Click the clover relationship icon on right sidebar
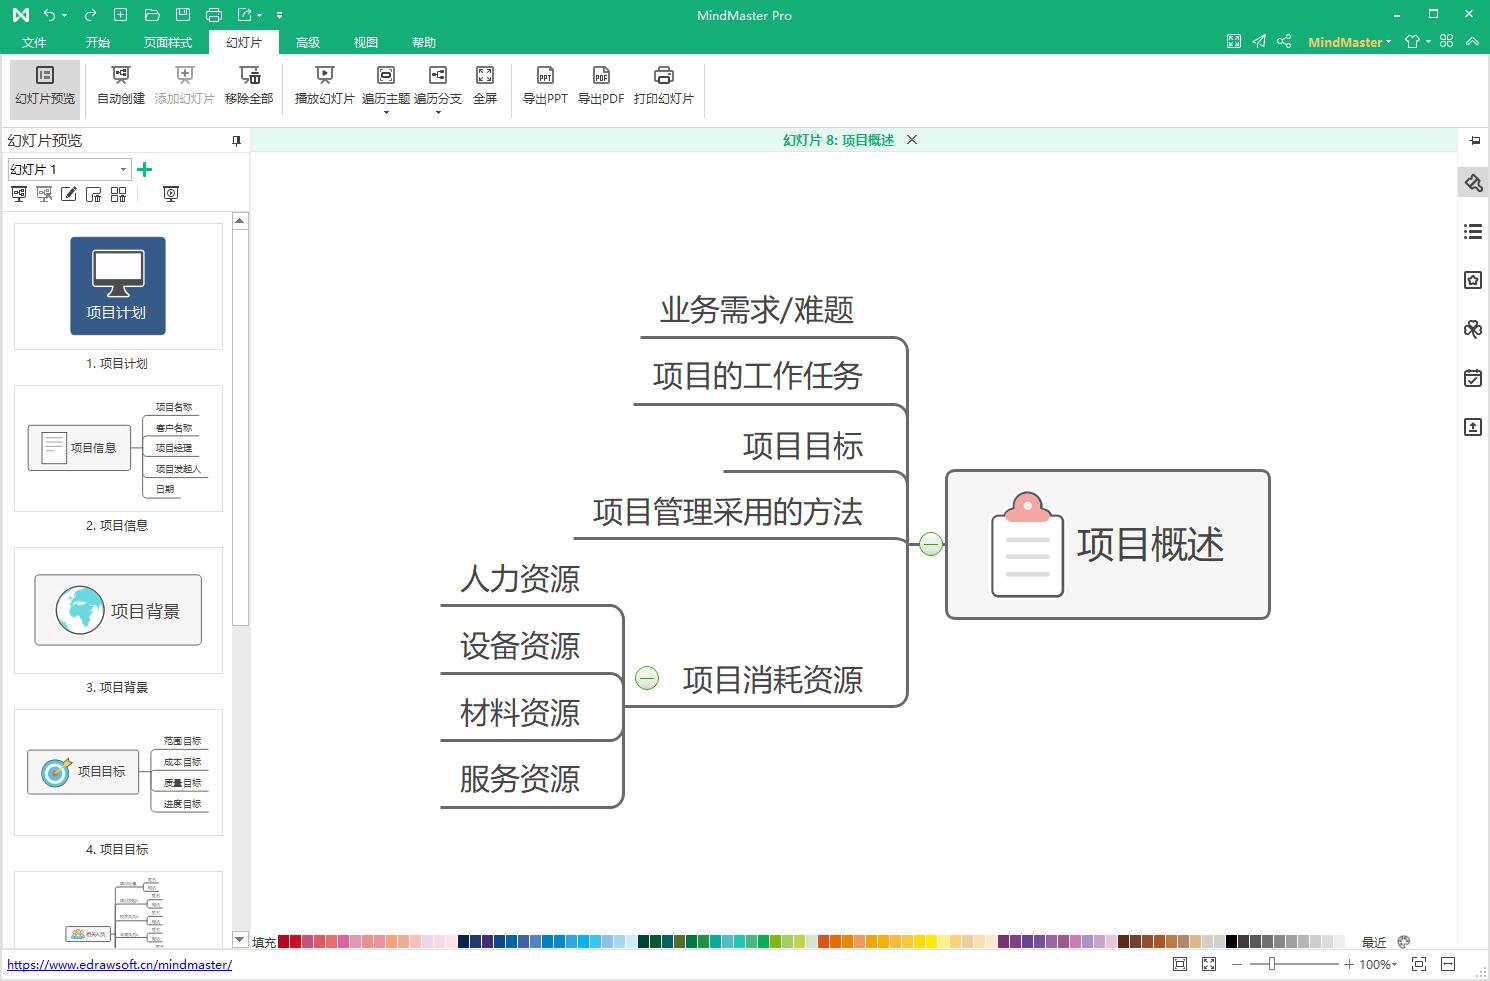1490x981 pixels. tap(1473, 329)
